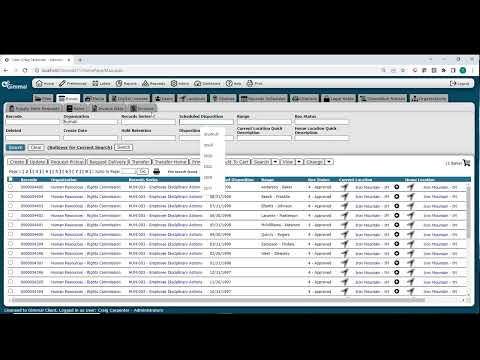Screen dimensions: 480x360
Task: Tick the select-all checkbox in table header
Action: coord(11,179)
